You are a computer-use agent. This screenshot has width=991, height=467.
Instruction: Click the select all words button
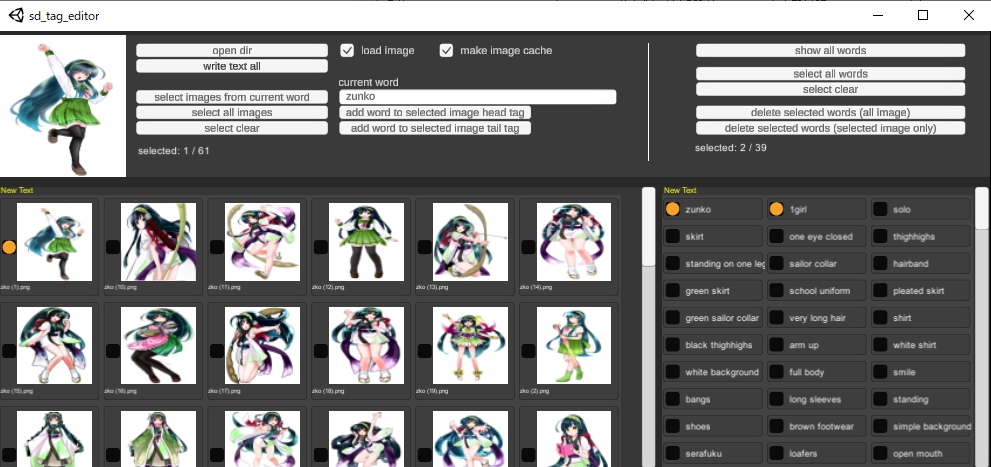click(830, 74)
